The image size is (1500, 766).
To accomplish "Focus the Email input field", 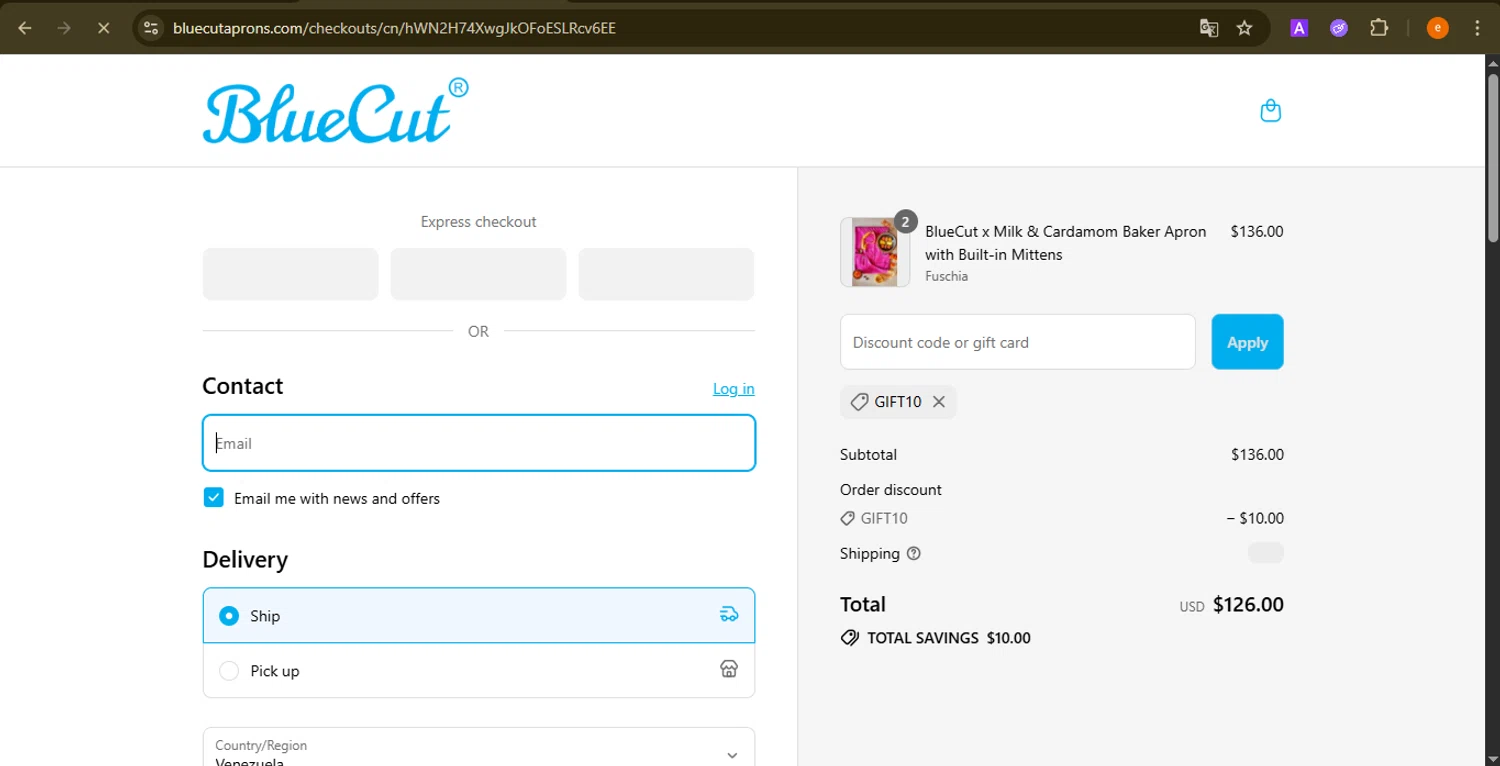I will pos(479,443).
